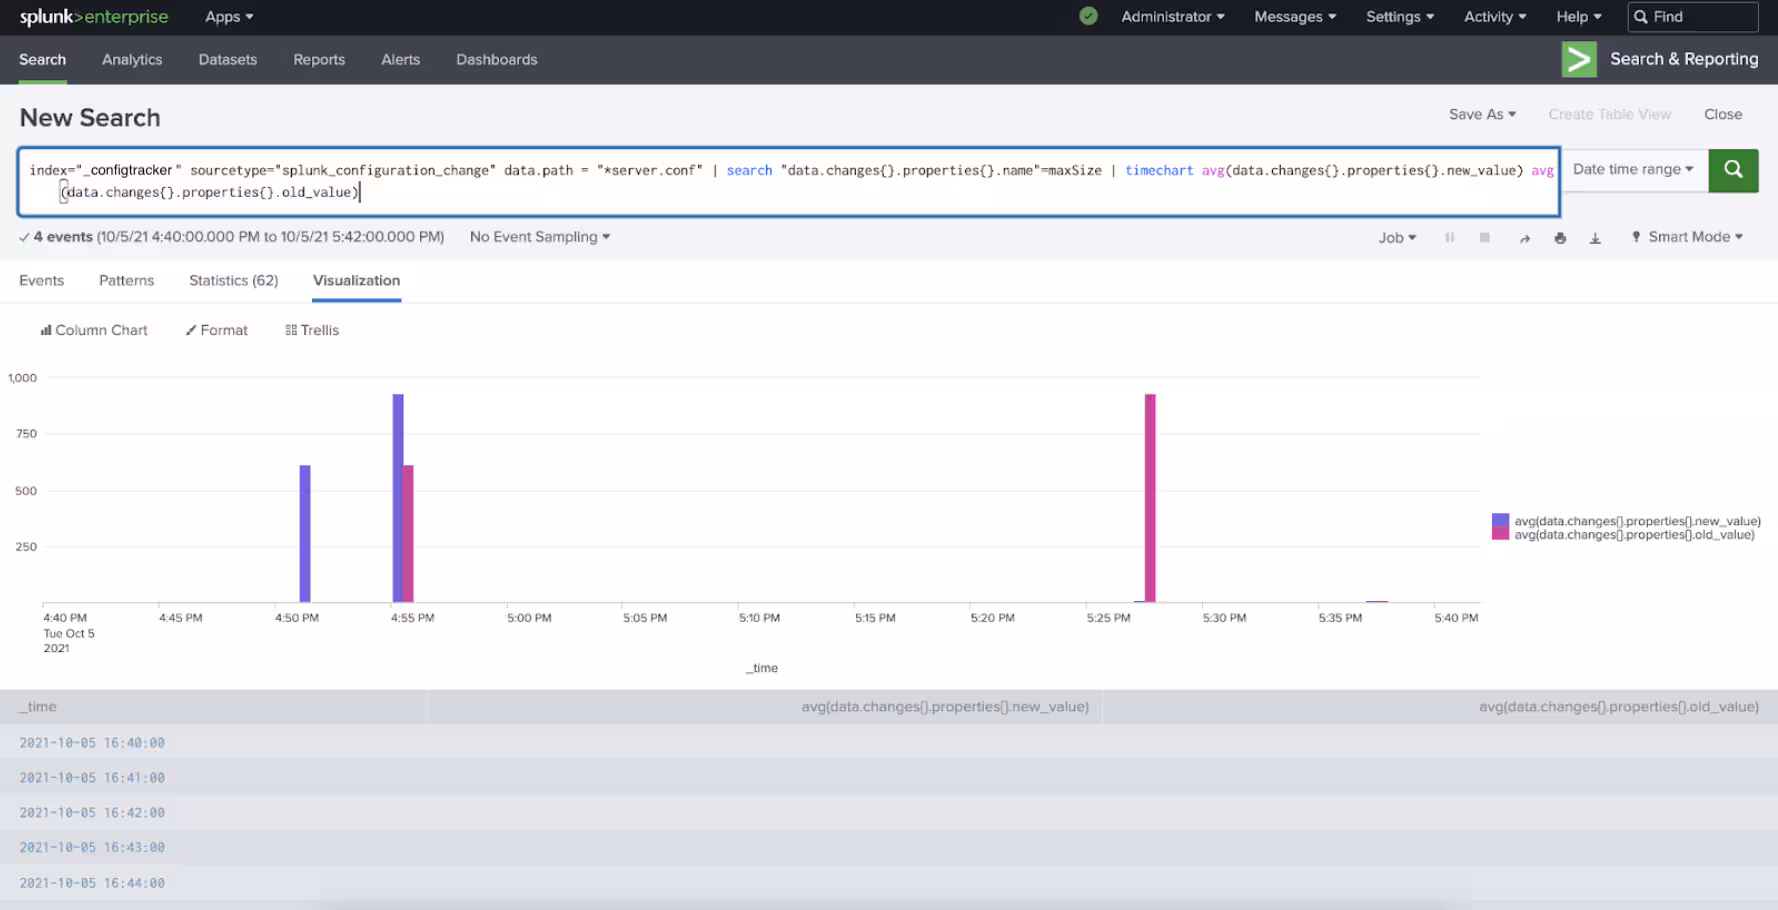Click the Pause job icon
The height and width of the screenshot is (910, 1778).
[x=1449, y=238]
